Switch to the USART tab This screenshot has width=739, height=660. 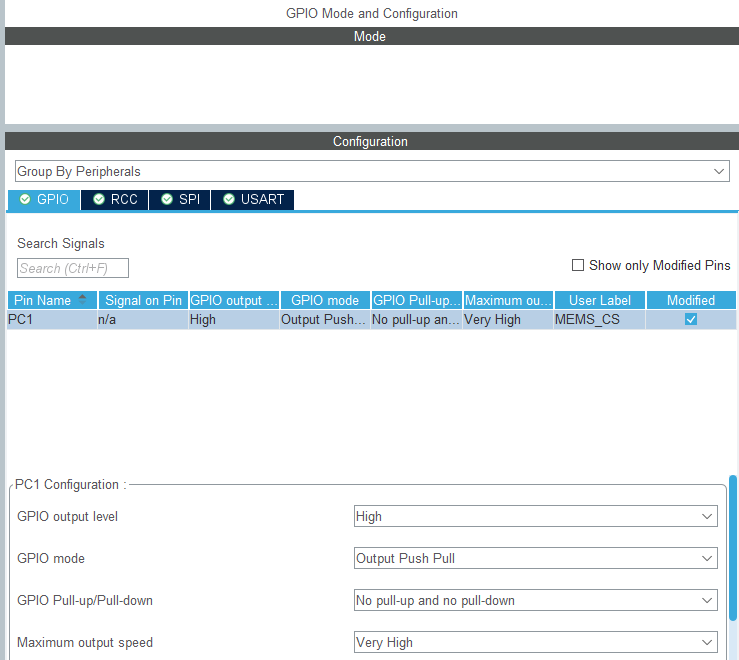point(253,199)
